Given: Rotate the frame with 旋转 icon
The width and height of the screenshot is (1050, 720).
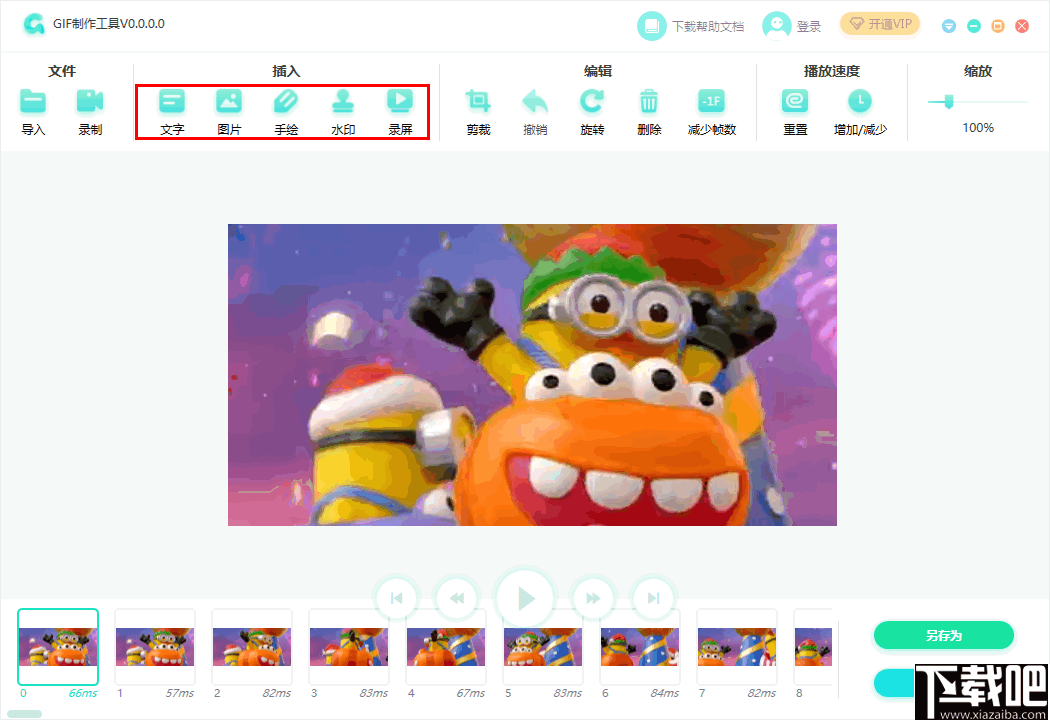Looking at the screenshot, I should [x=592, y=102].
